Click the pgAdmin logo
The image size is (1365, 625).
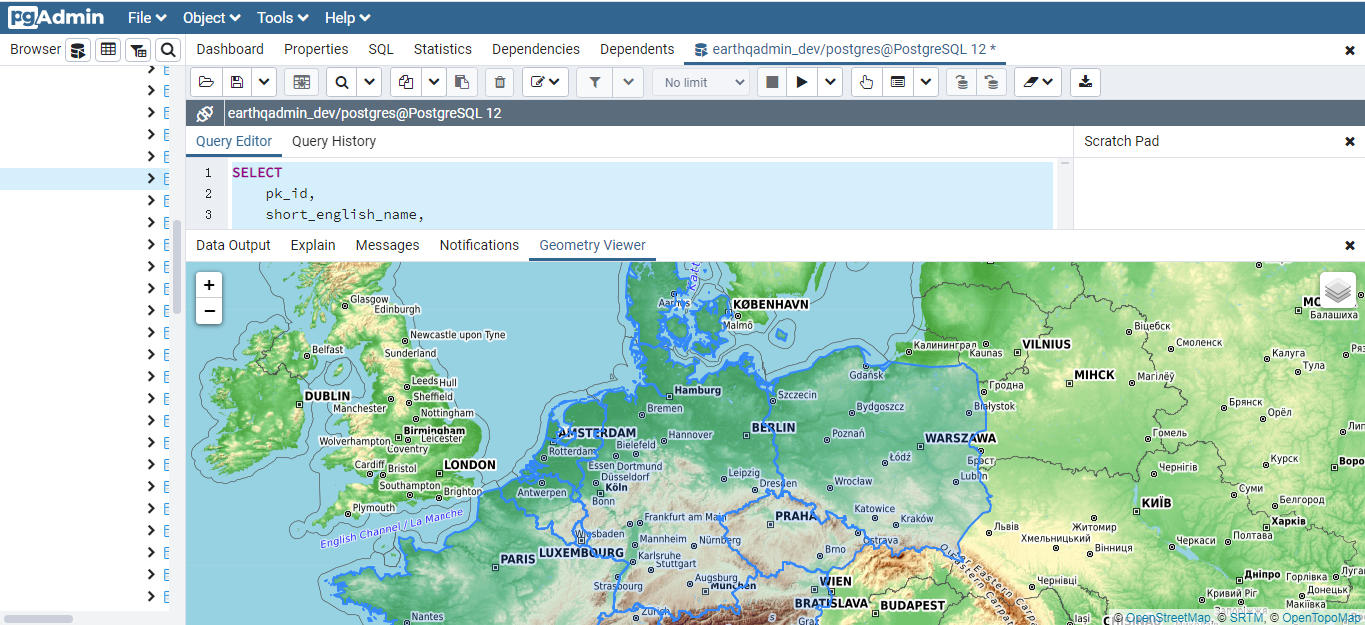[58, 17]
